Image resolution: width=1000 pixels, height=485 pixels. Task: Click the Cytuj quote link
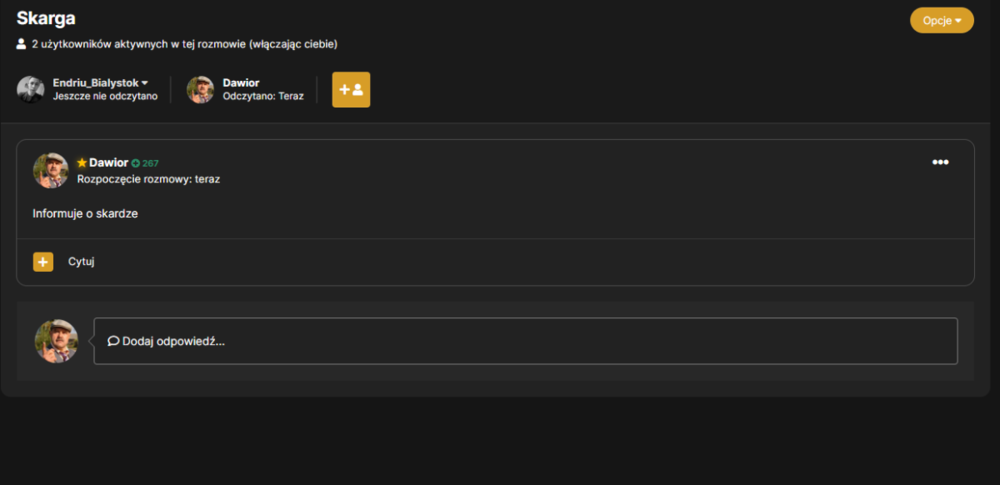(x=82, y=262)
